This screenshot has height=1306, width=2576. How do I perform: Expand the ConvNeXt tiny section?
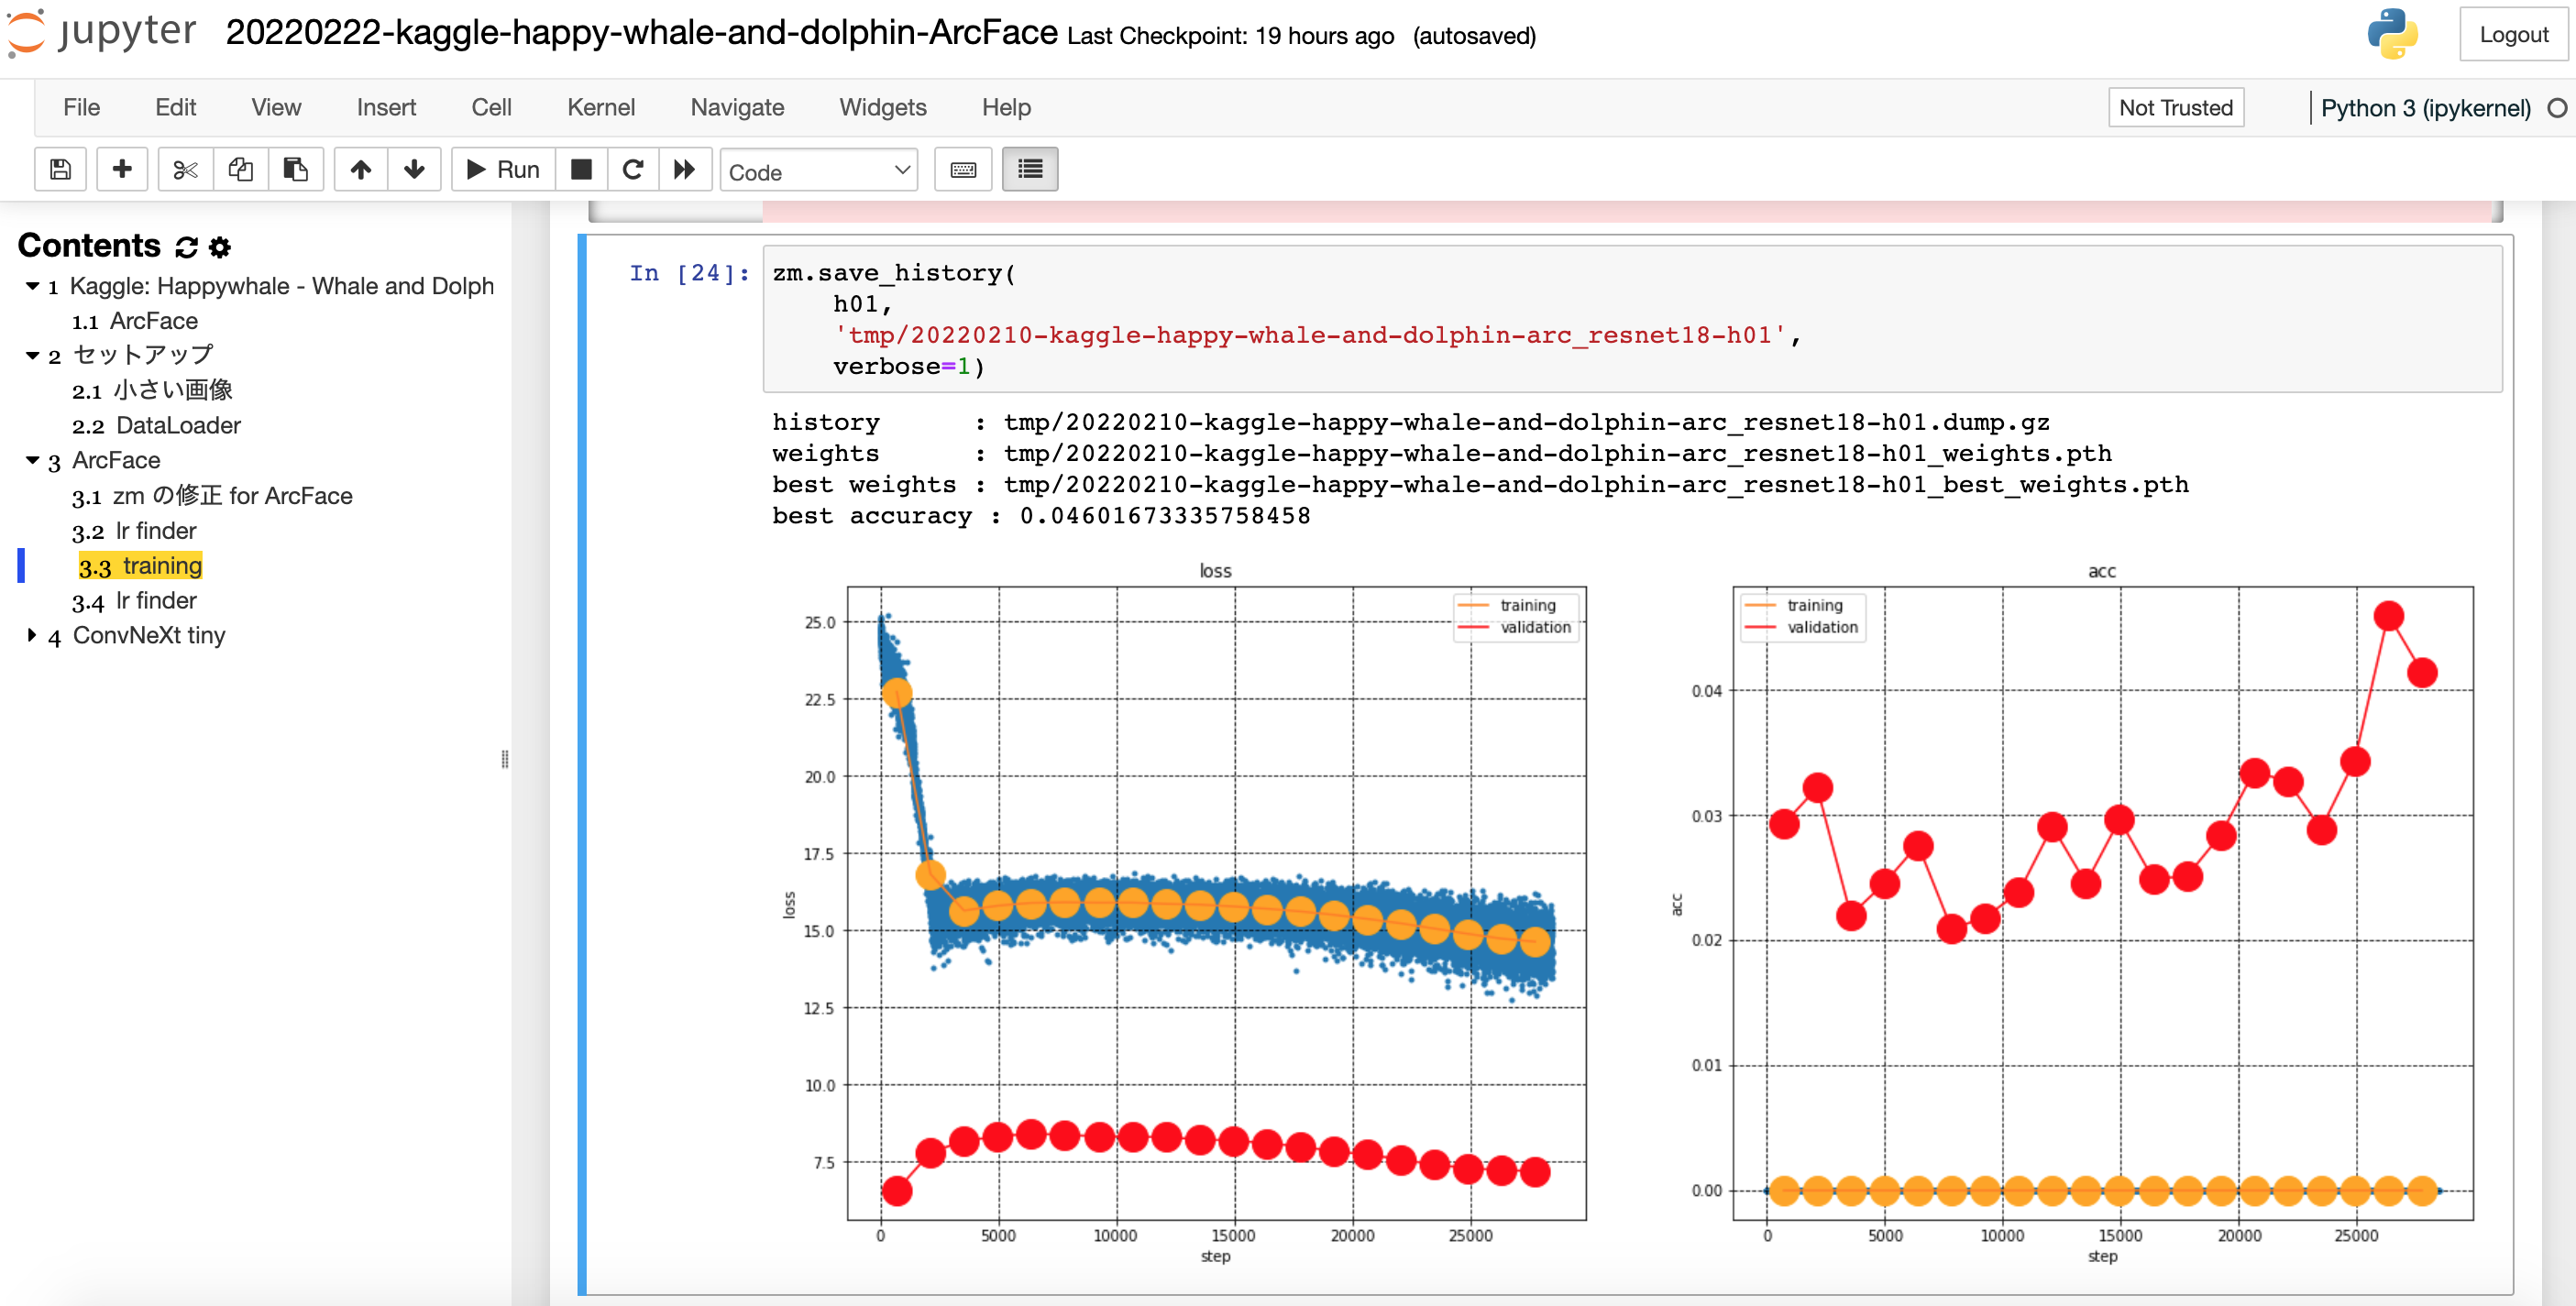pyautogui.click(x=32, y=635)
